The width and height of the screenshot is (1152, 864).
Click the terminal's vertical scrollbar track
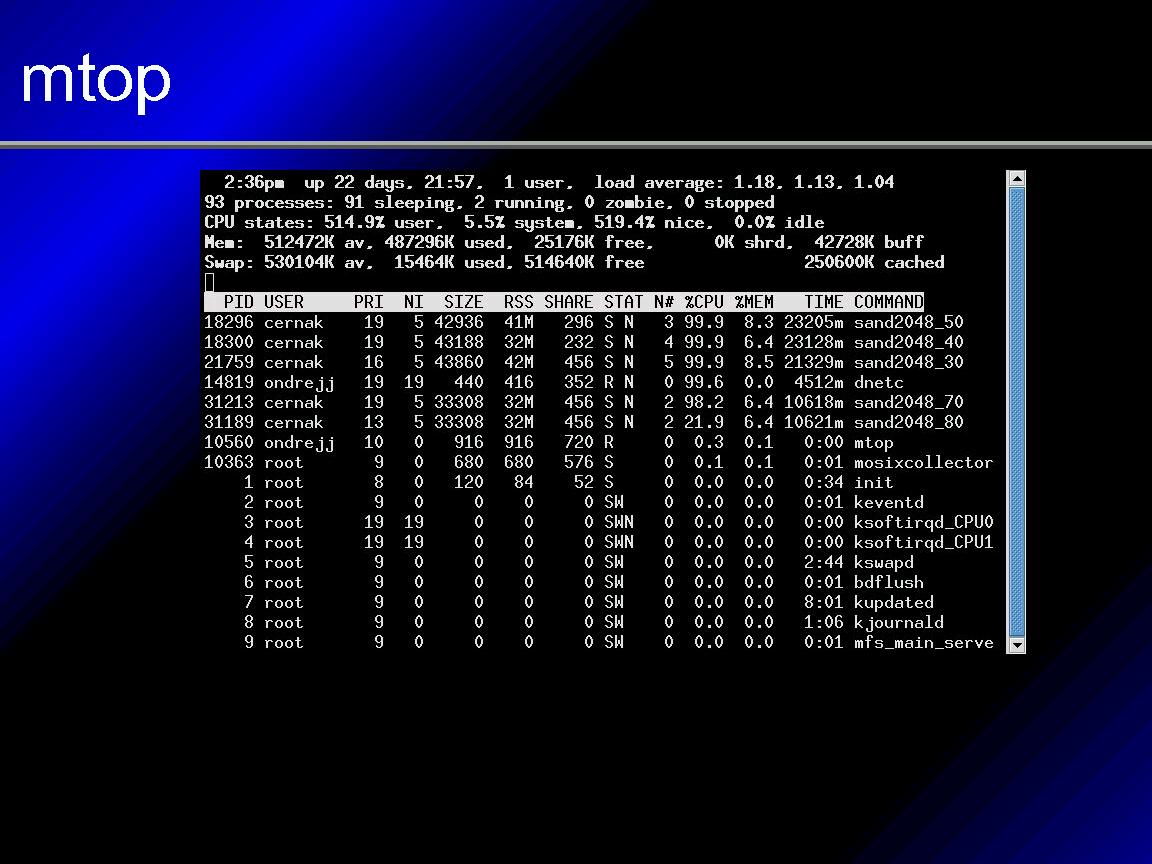(1016, 411)
